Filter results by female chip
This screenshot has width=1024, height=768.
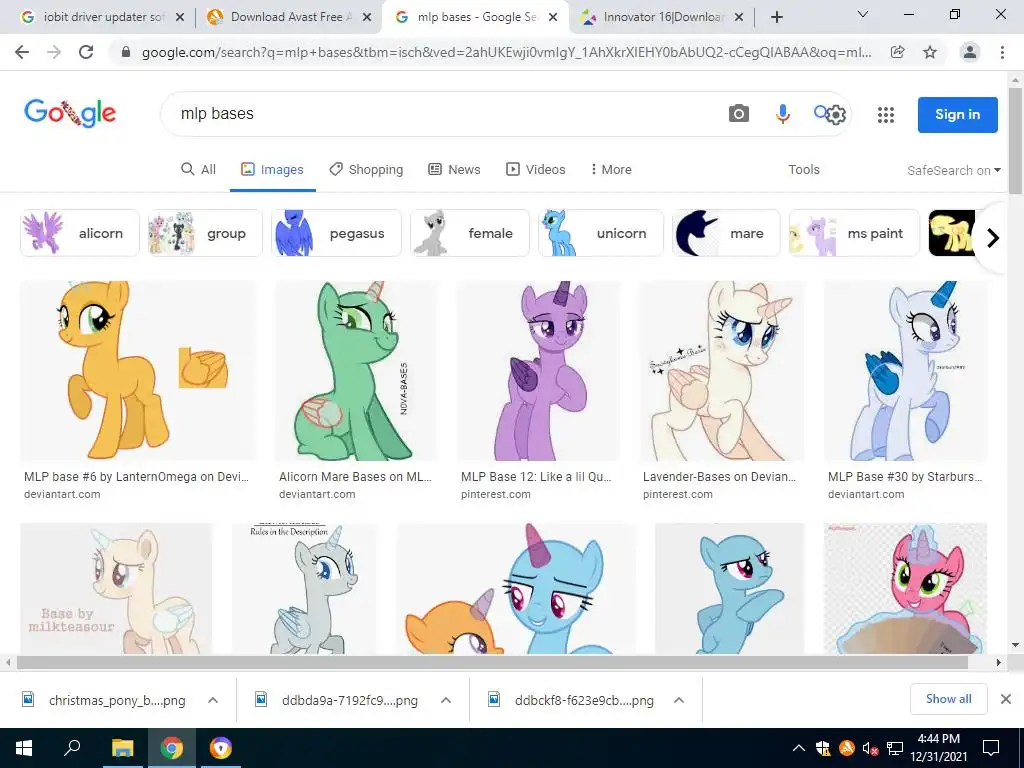pyautogui.click(x=470, y=233)
